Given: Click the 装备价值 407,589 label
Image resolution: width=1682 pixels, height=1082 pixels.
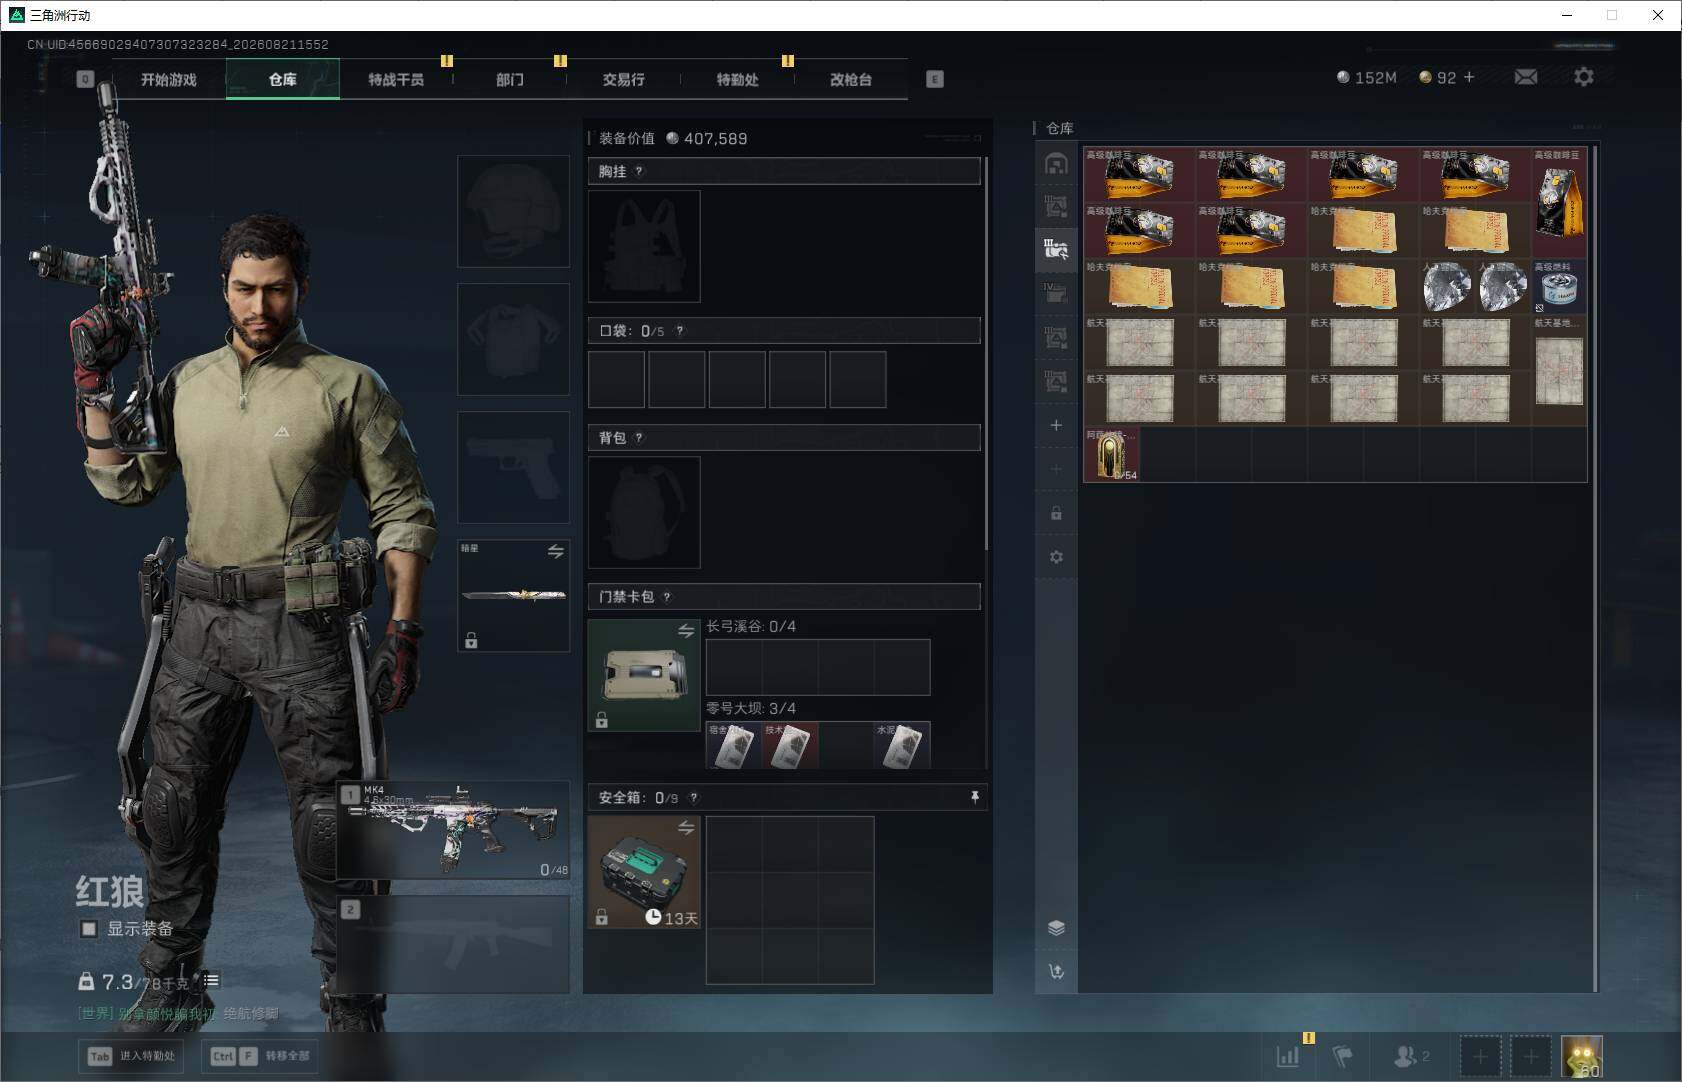Looking at the screenshot, I should tap(673, 138).
